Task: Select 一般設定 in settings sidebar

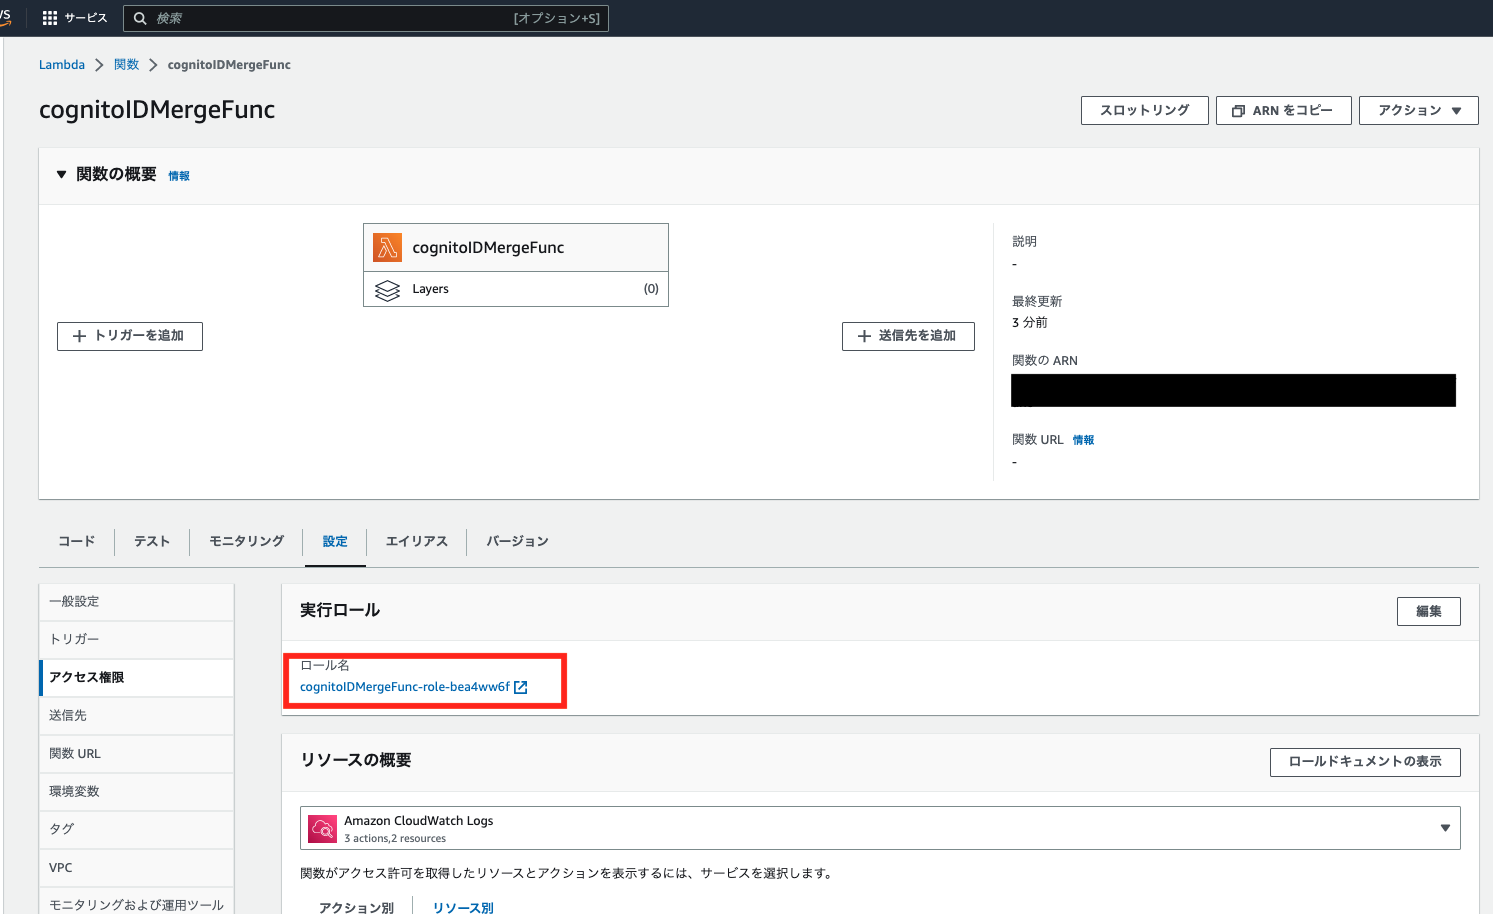Action: [x=136, y=602]
